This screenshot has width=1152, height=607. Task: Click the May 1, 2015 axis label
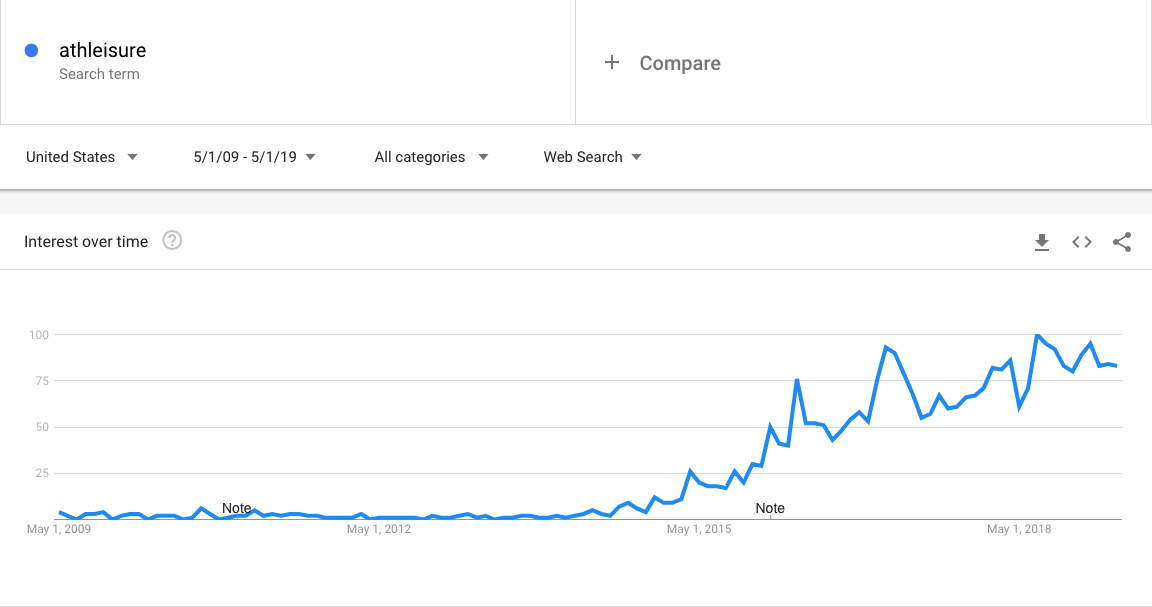(699, 529)
